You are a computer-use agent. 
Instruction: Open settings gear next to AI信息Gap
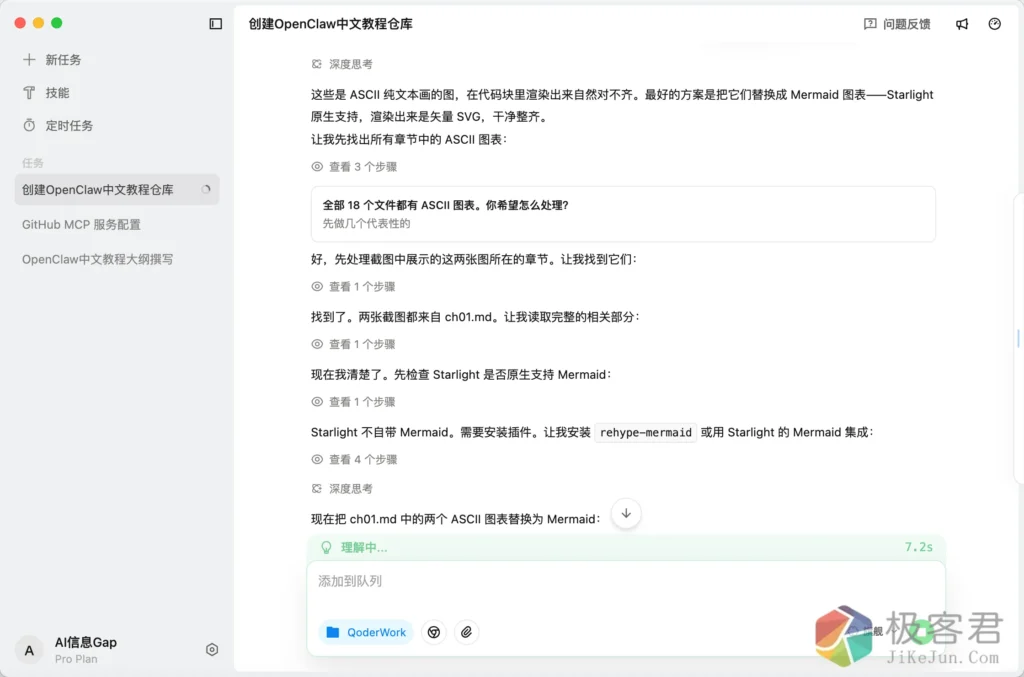tap(212, 650)
